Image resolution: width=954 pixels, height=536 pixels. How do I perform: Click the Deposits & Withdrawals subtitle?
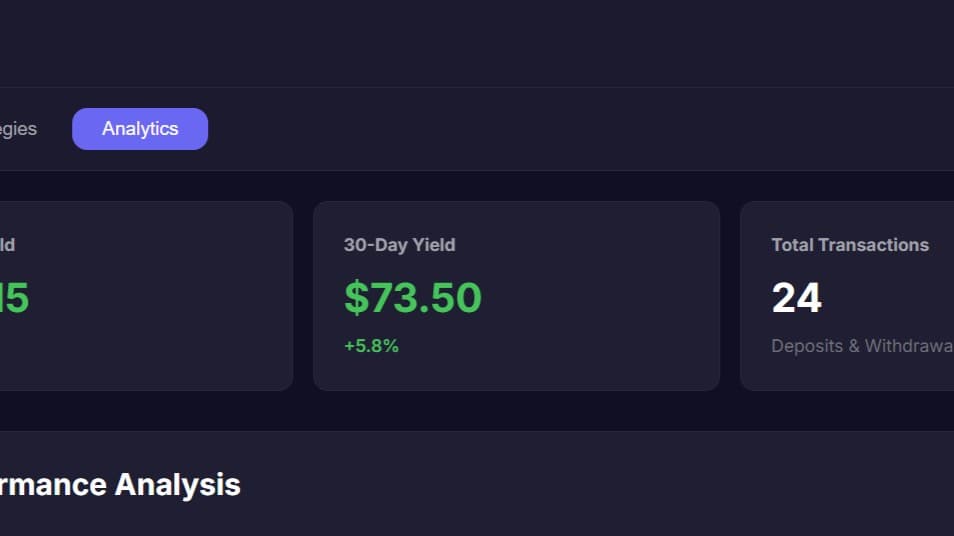tap(861, 346)
